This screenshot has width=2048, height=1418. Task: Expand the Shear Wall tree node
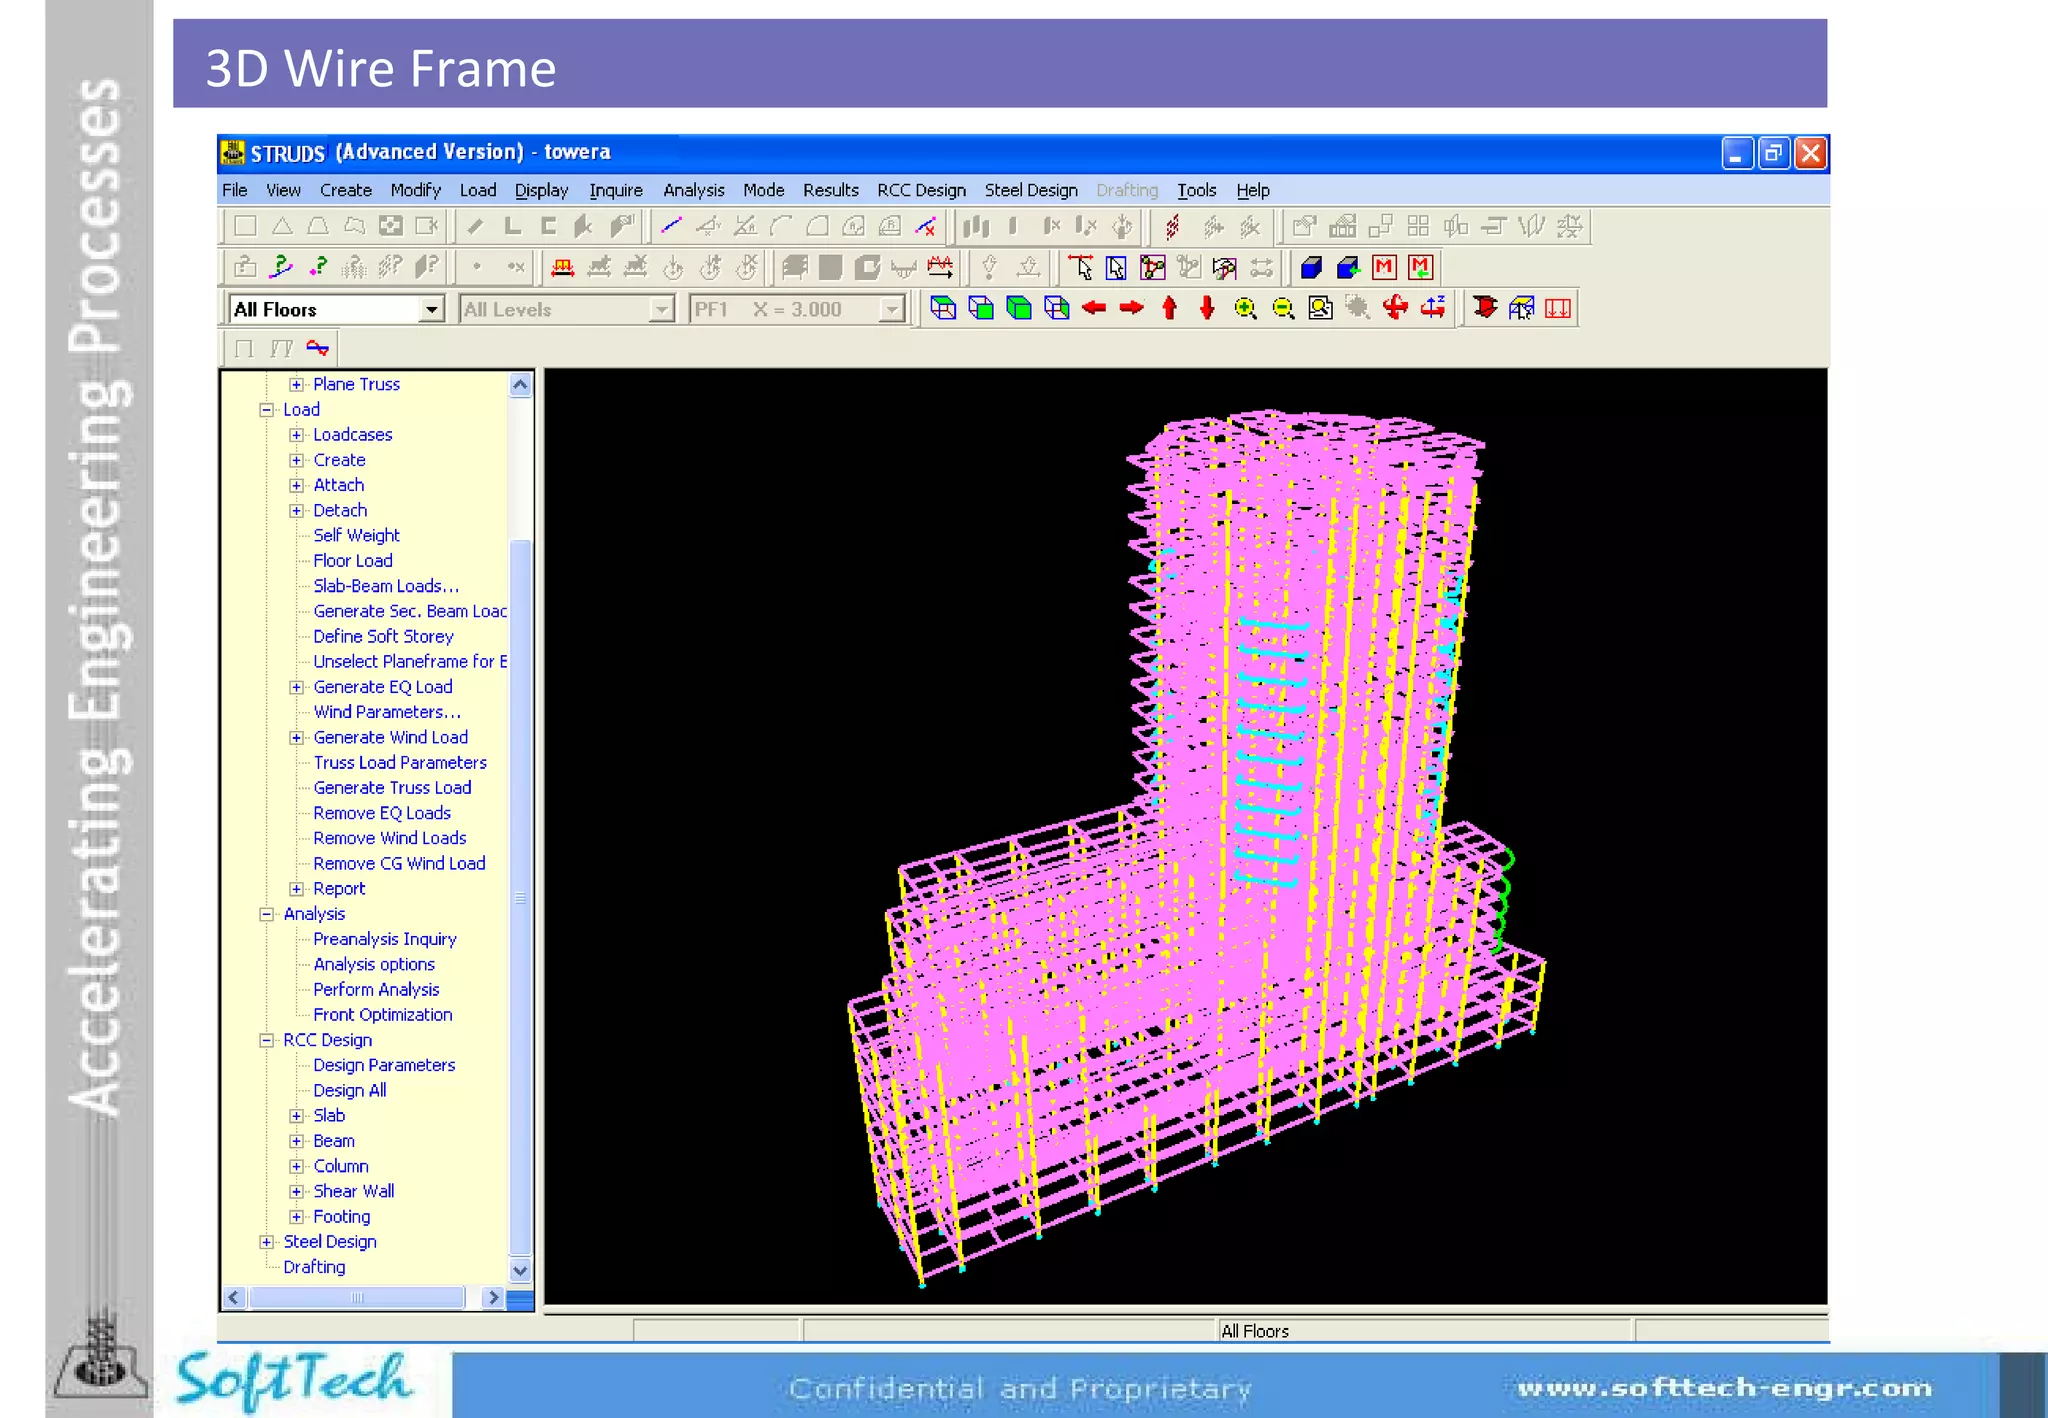pyautogui.click(x=296, y=1191)
